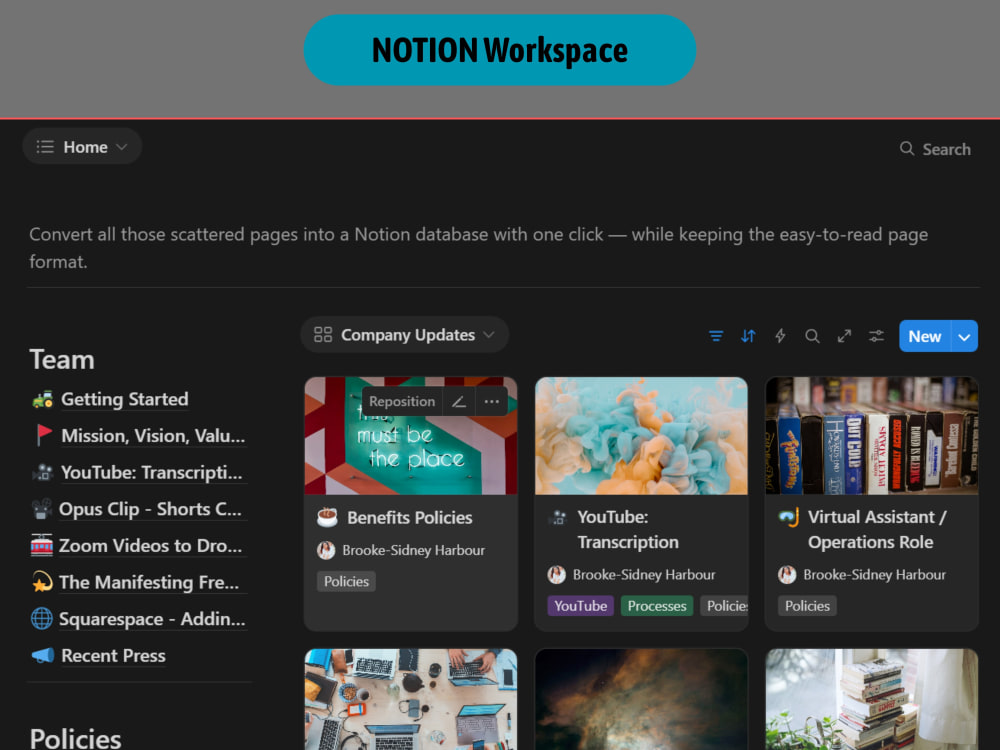Click the Policies tag on Benefits Policies
Screen dimensions: 1000x750
(346, 582)
